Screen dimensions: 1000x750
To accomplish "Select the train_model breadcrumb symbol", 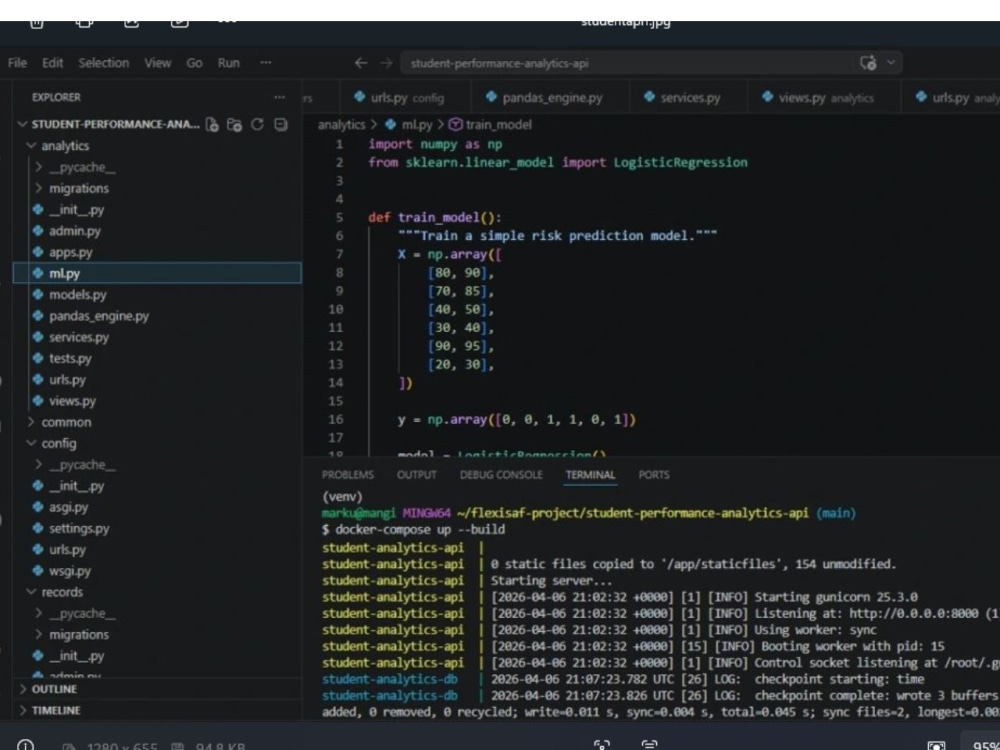I will click(x=498, y=125).
